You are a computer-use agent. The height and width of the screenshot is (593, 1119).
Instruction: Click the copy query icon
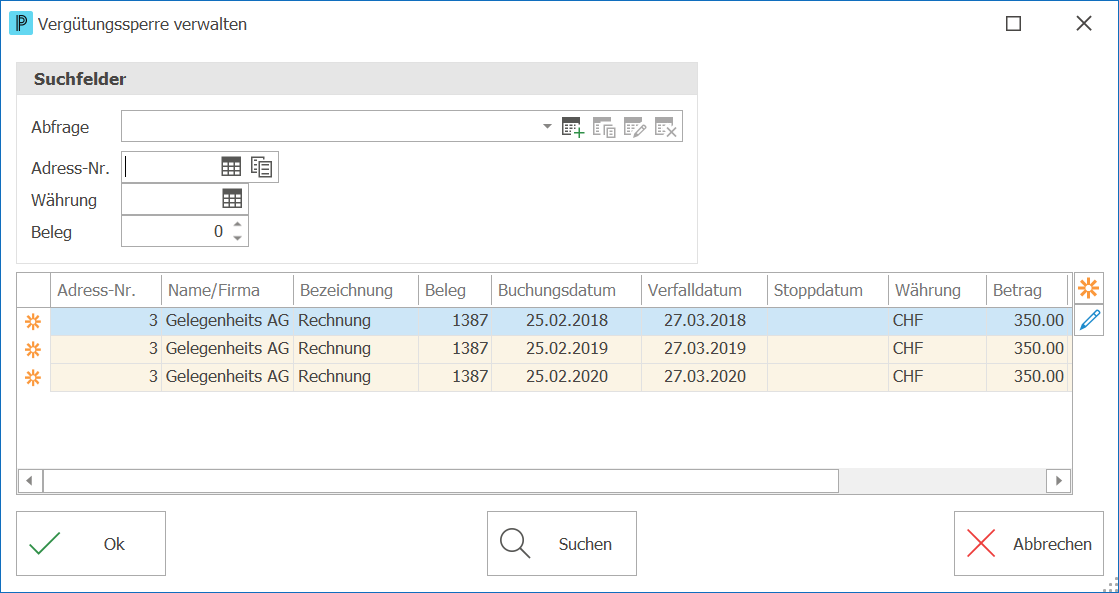604,127
